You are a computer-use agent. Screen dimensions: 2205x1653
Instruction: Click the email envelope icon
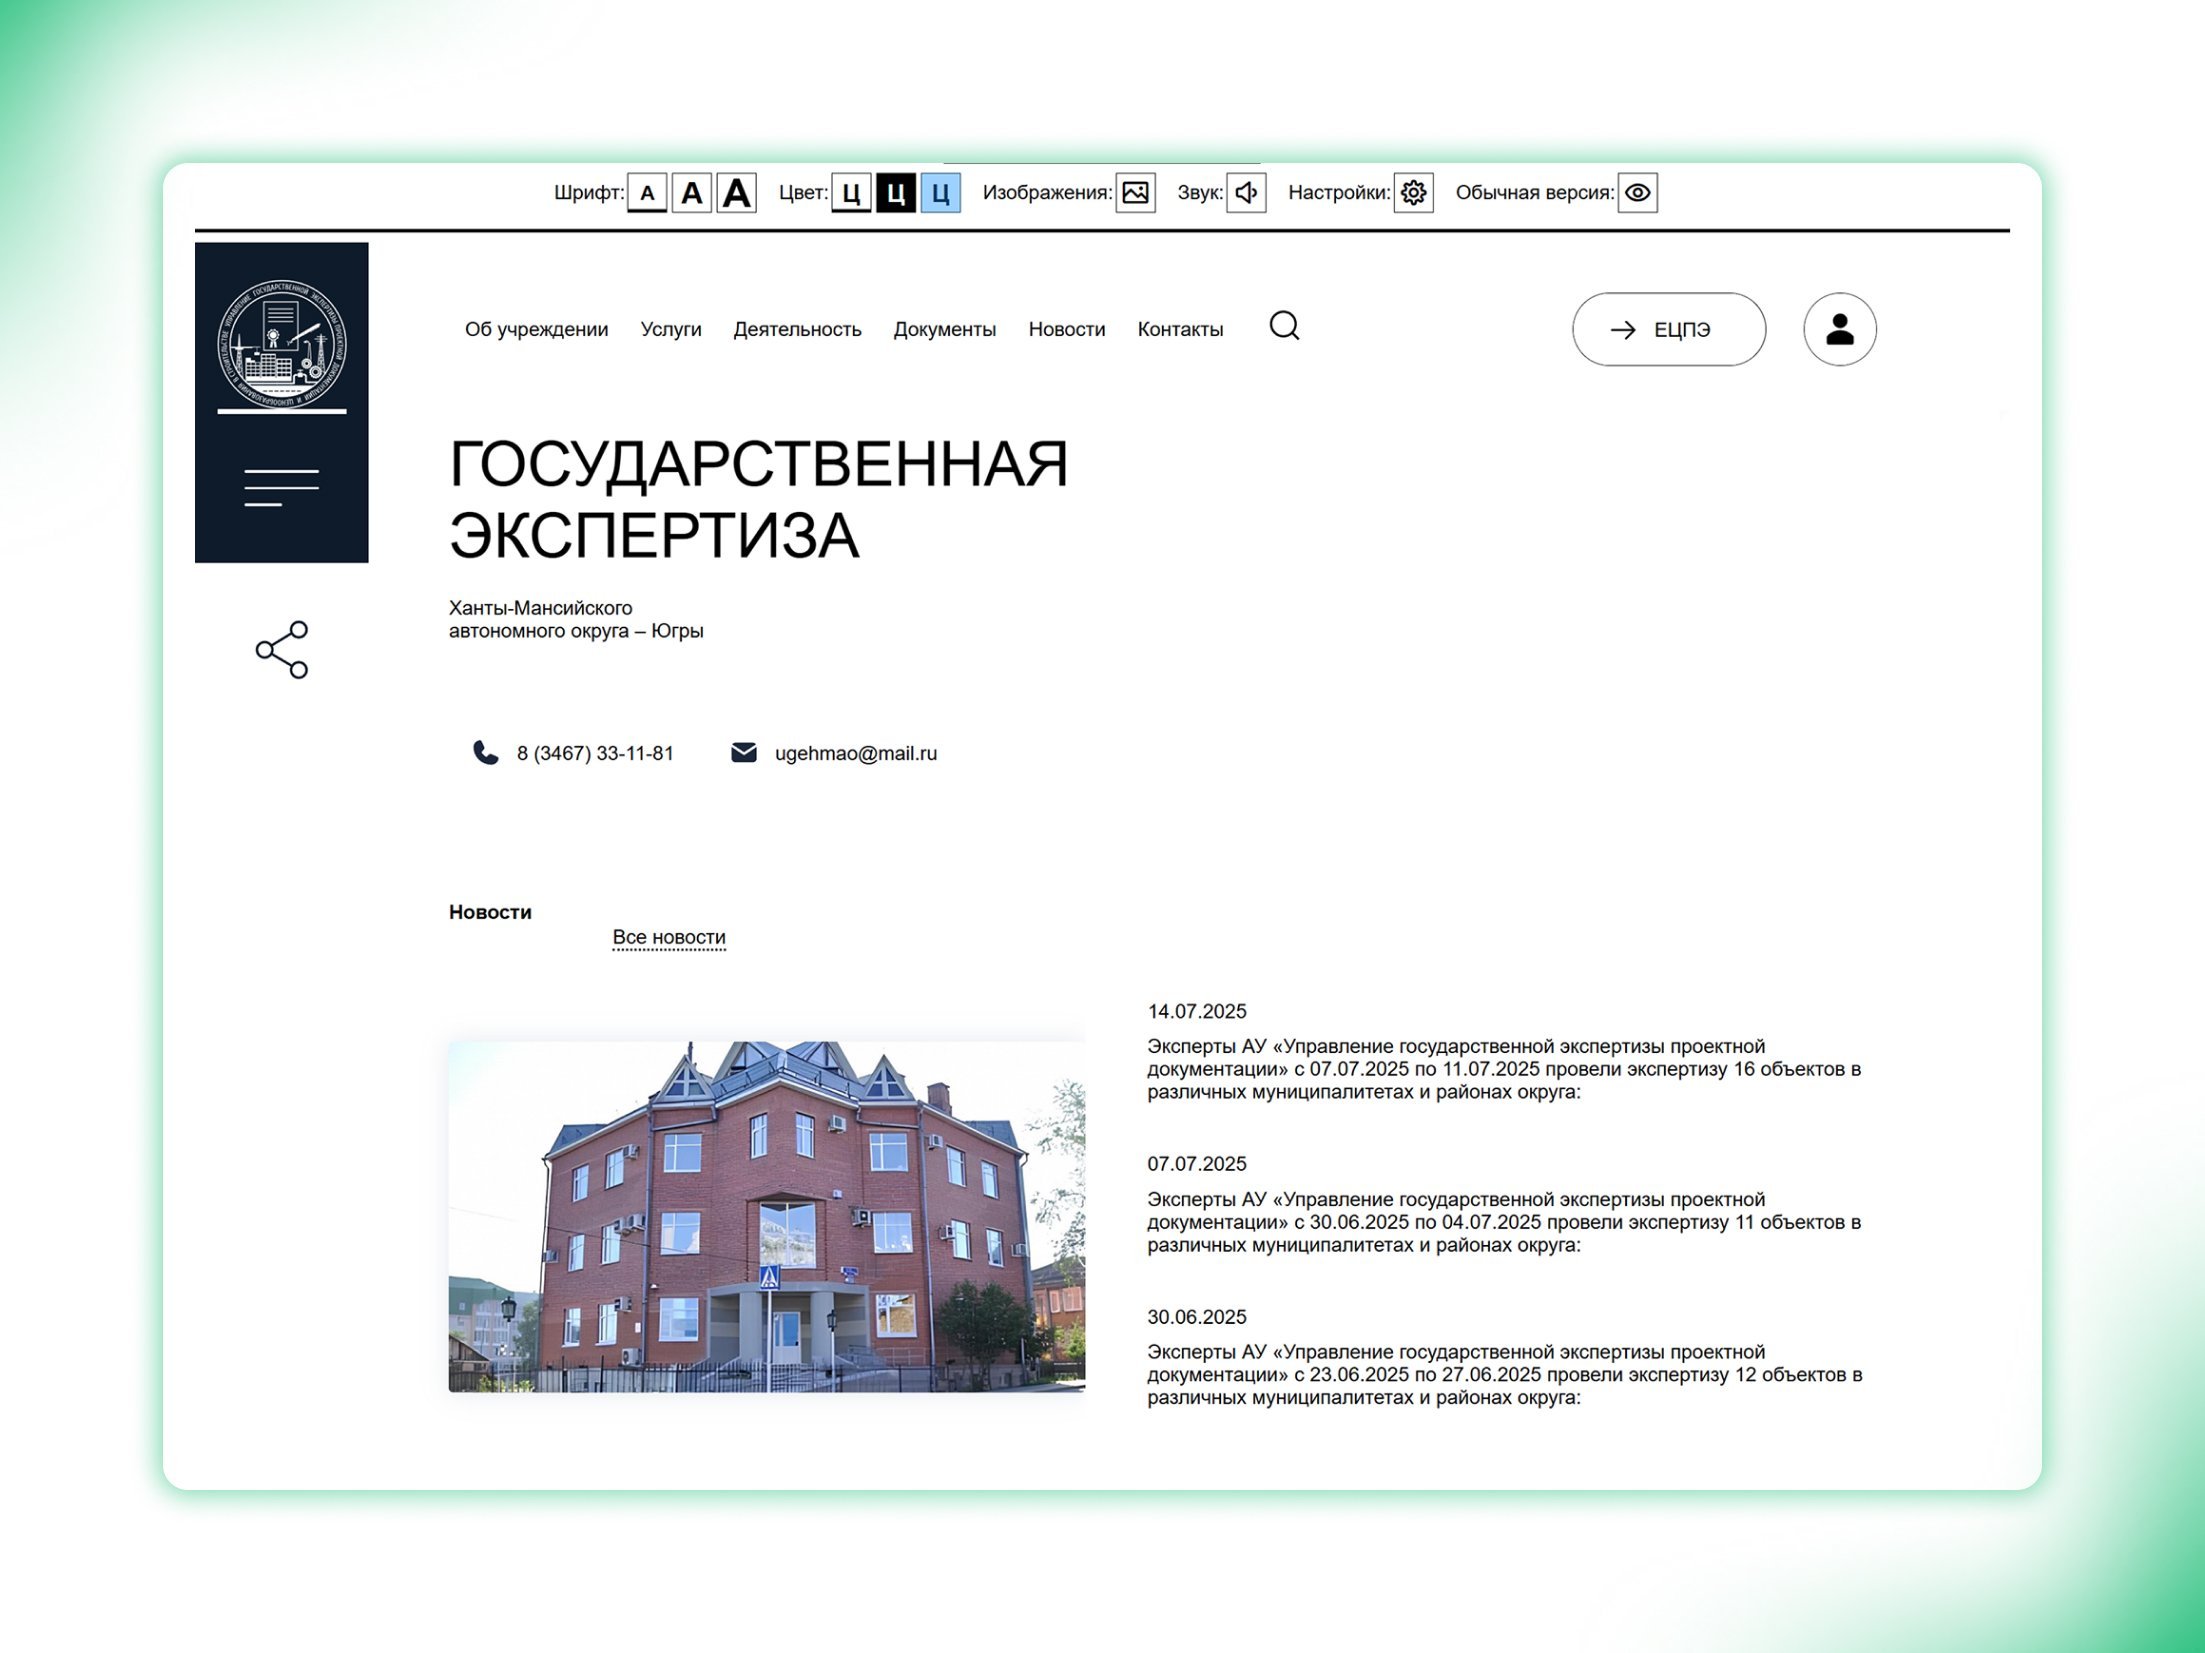[x=744, y=753]
